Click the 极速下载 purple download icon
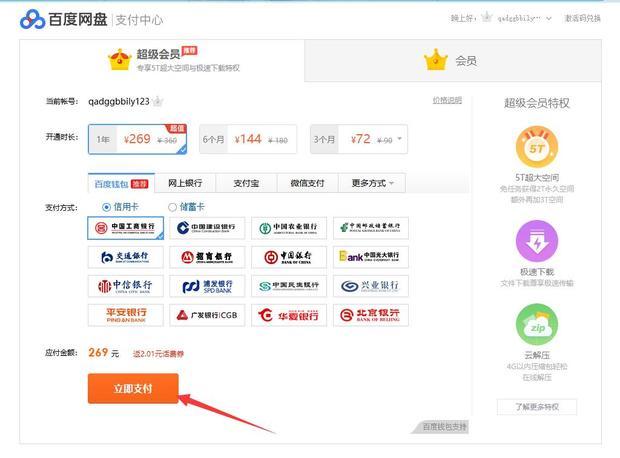 click(537, 241)
